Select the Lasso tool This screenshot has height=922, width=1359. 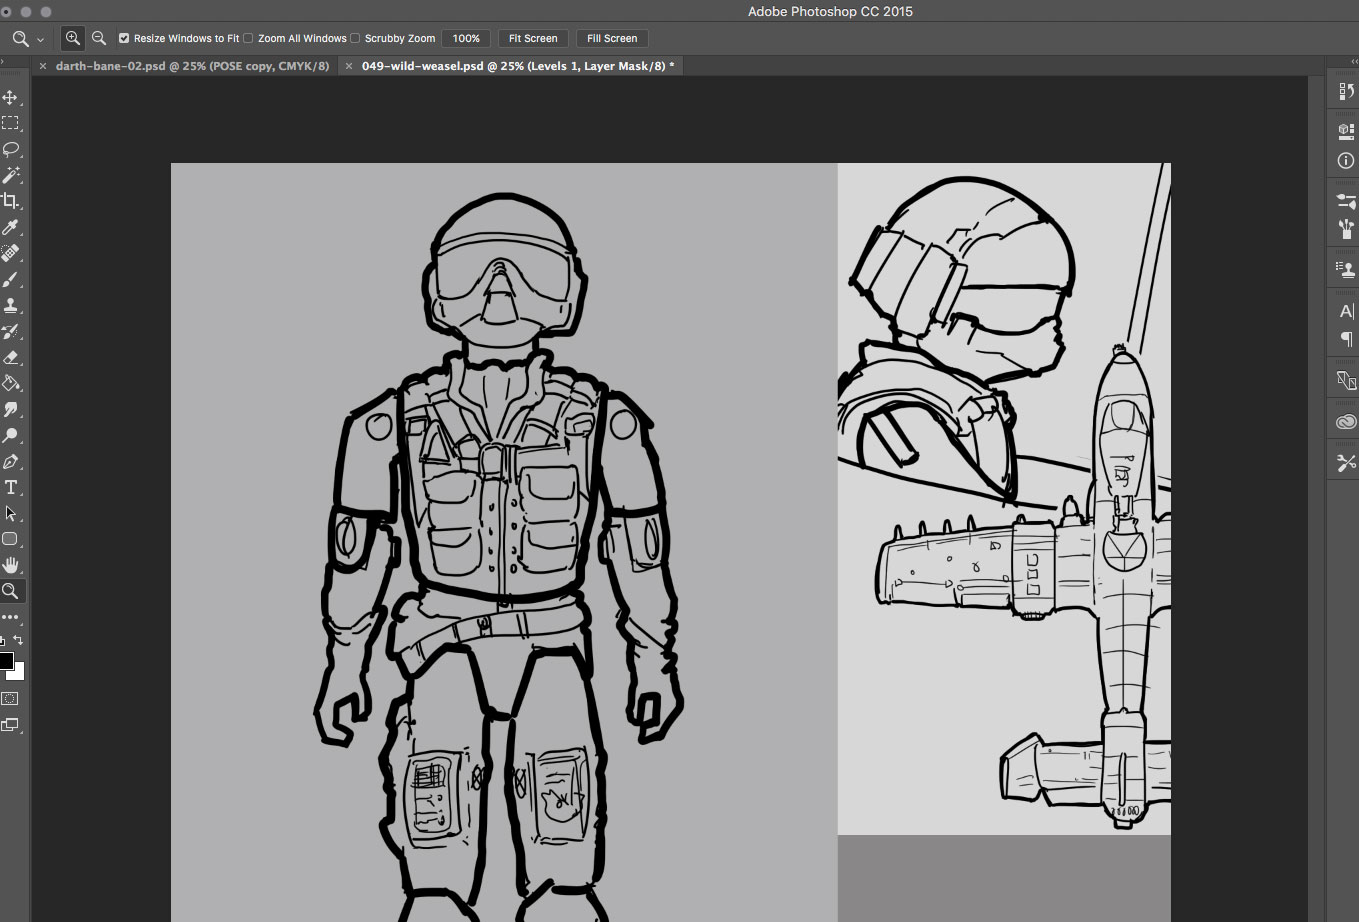(x=11, y=149)
